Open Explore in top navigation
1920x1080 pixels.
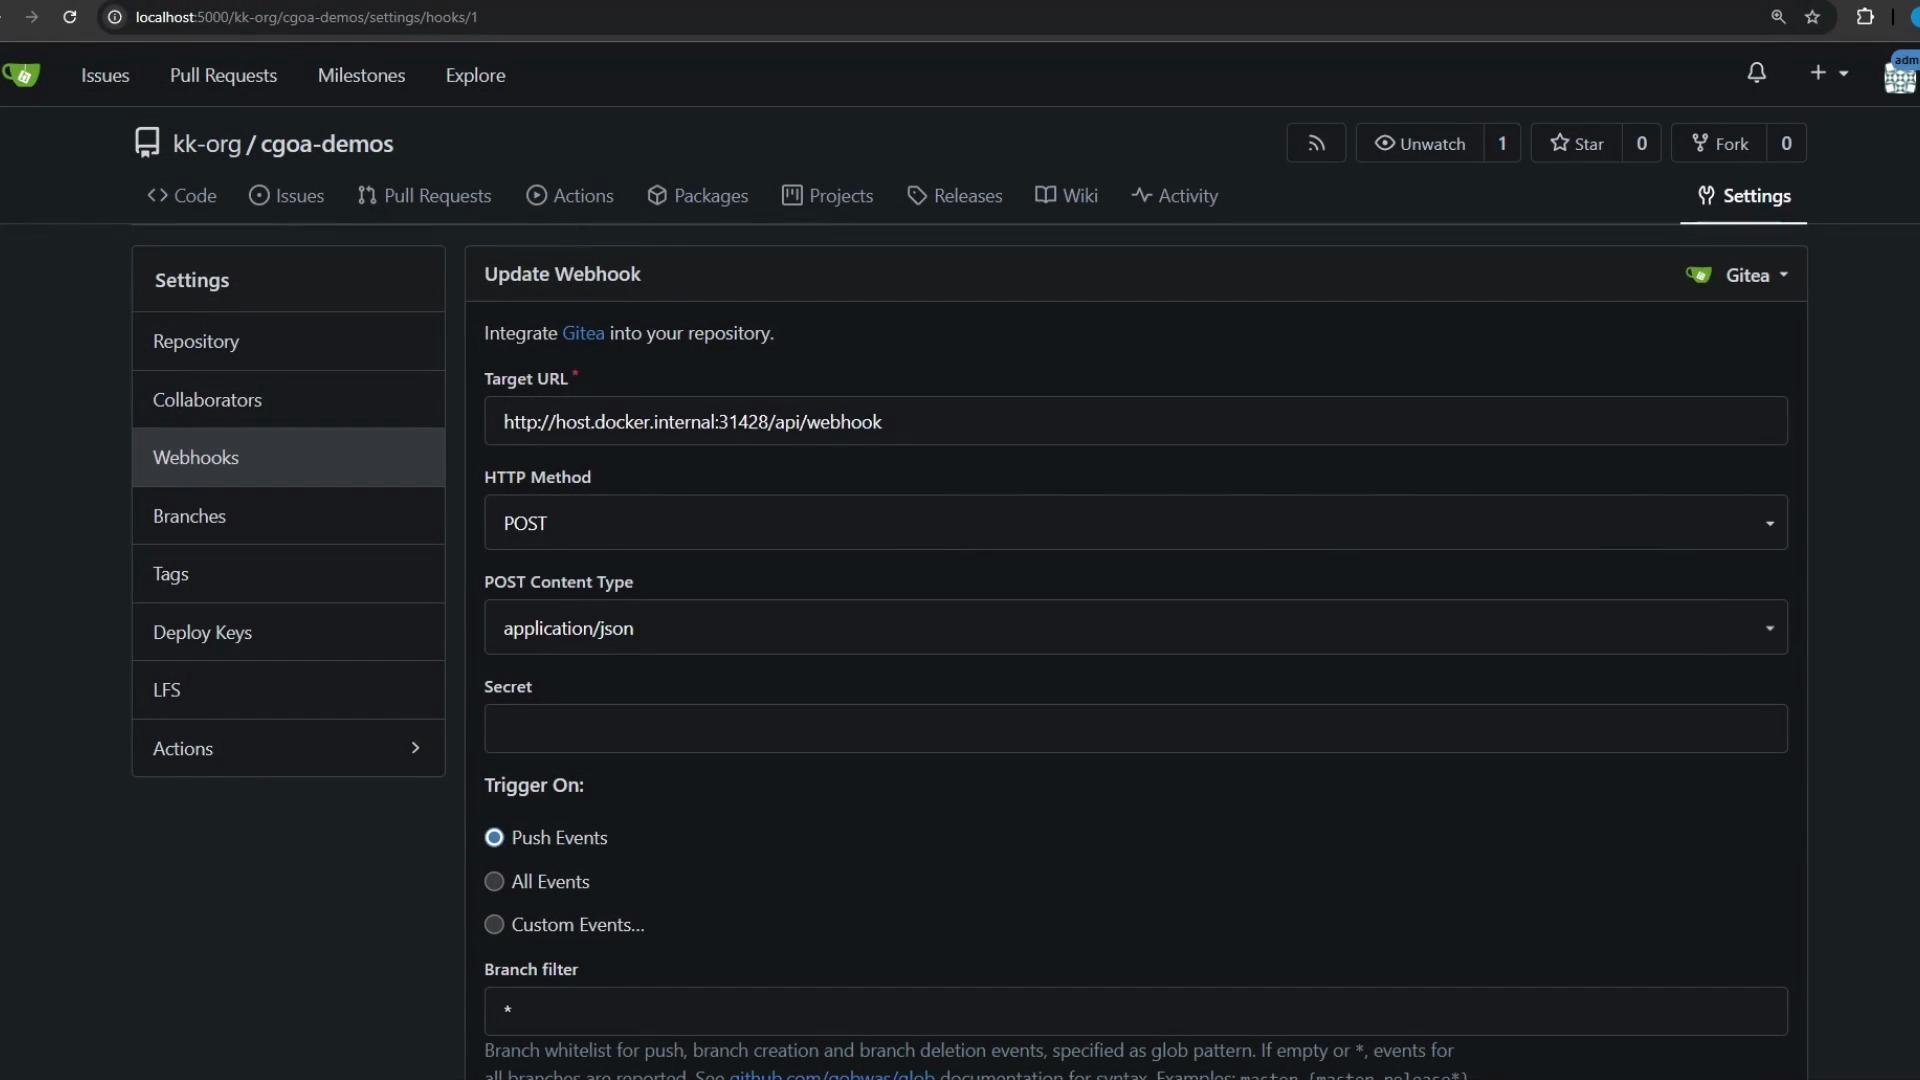point(475,75)
